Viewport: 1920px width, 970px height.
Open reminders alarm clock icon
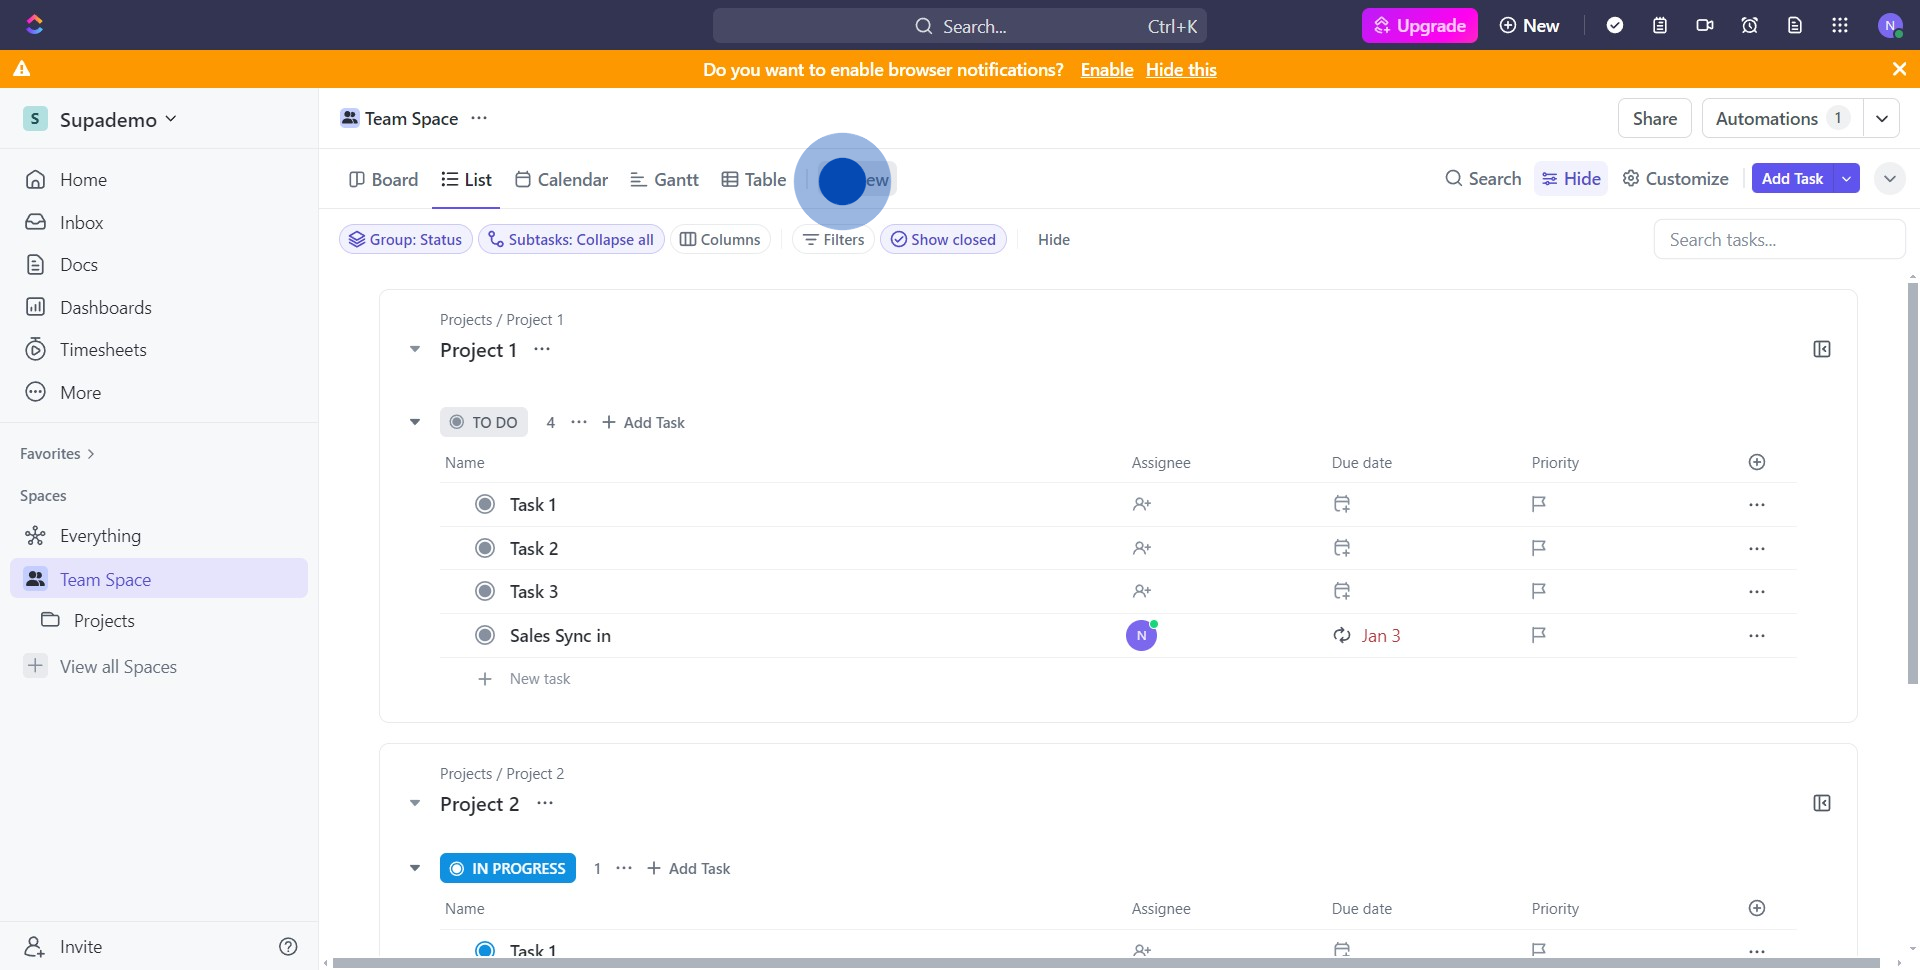1750,26
